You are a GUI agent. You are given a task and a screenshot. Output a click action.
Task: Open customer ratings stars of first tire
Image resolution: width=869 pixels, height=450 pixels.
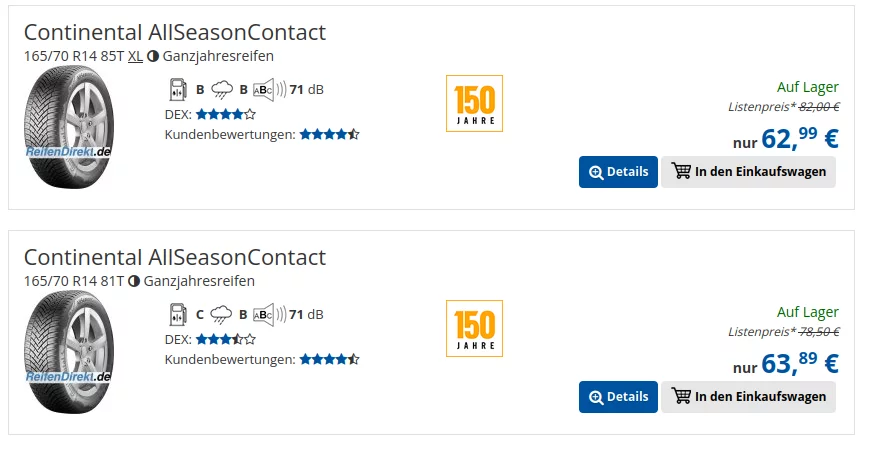click(x=329, y=134)
